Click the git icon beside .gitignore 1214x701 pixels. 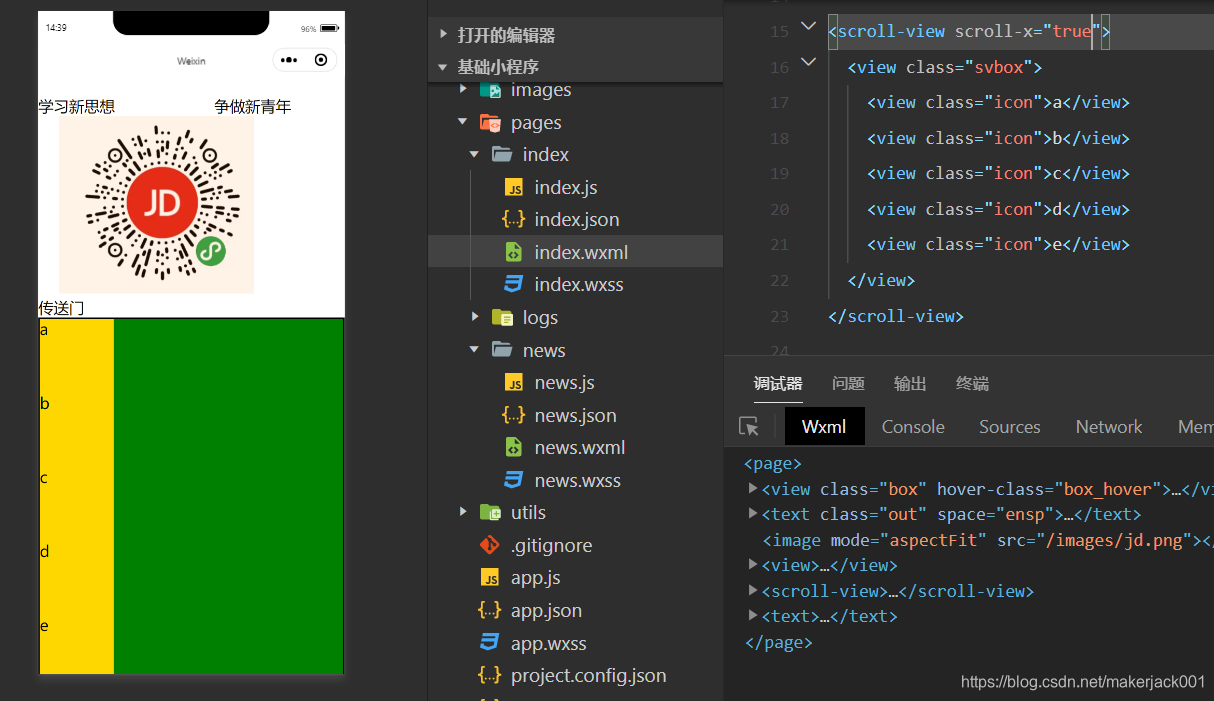490,545
